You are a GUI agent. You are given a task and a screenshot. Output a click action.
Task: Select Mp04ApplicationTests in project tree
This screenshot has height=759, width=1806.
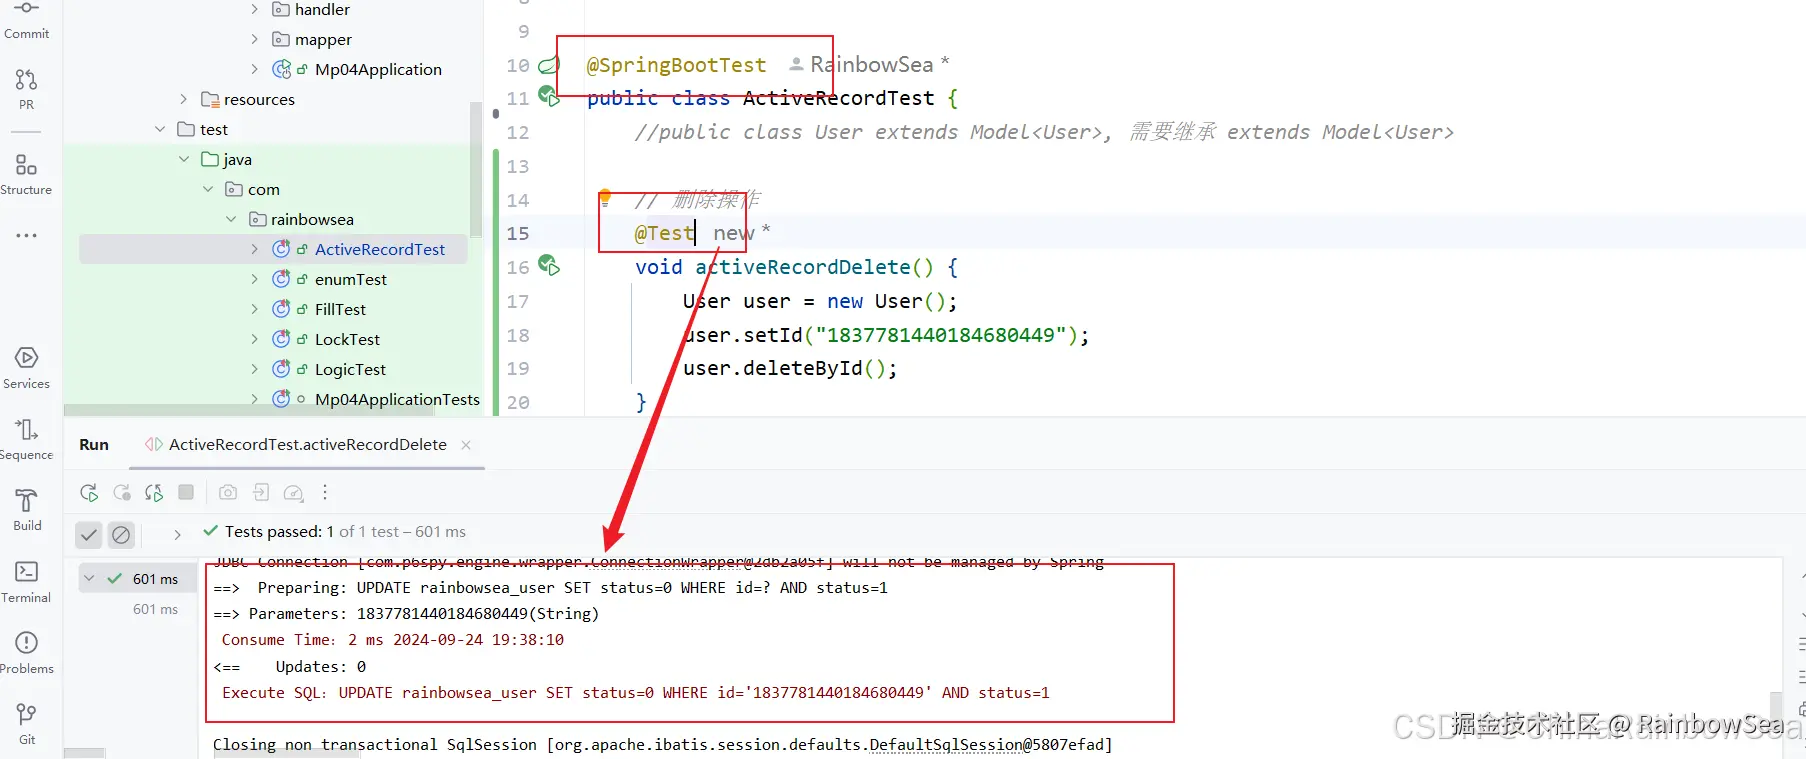click(397, 399)
